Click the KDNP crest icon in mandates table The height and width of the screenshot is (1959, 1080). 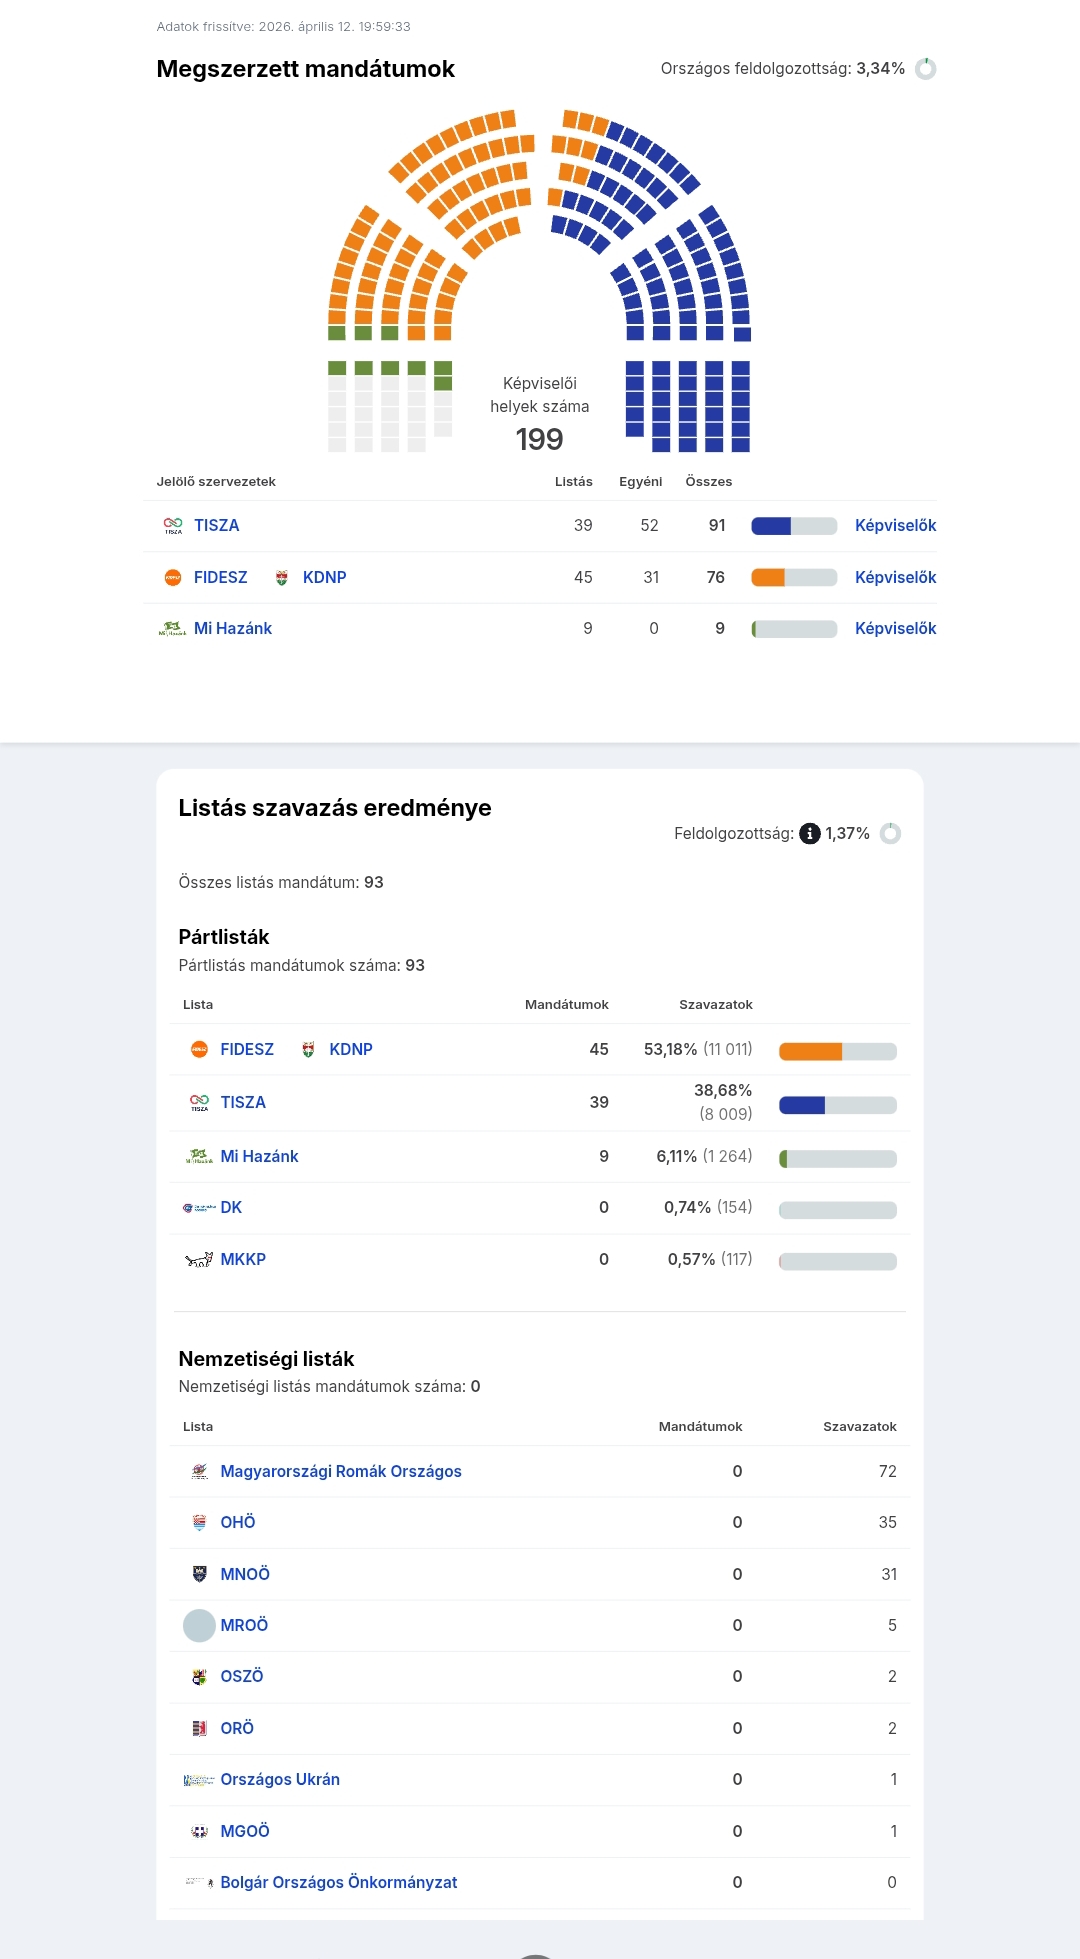282,577
